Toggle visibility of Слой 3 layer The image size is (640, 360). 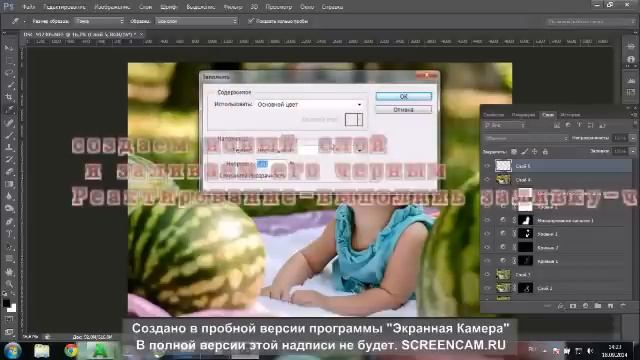(x=487, y=275)
